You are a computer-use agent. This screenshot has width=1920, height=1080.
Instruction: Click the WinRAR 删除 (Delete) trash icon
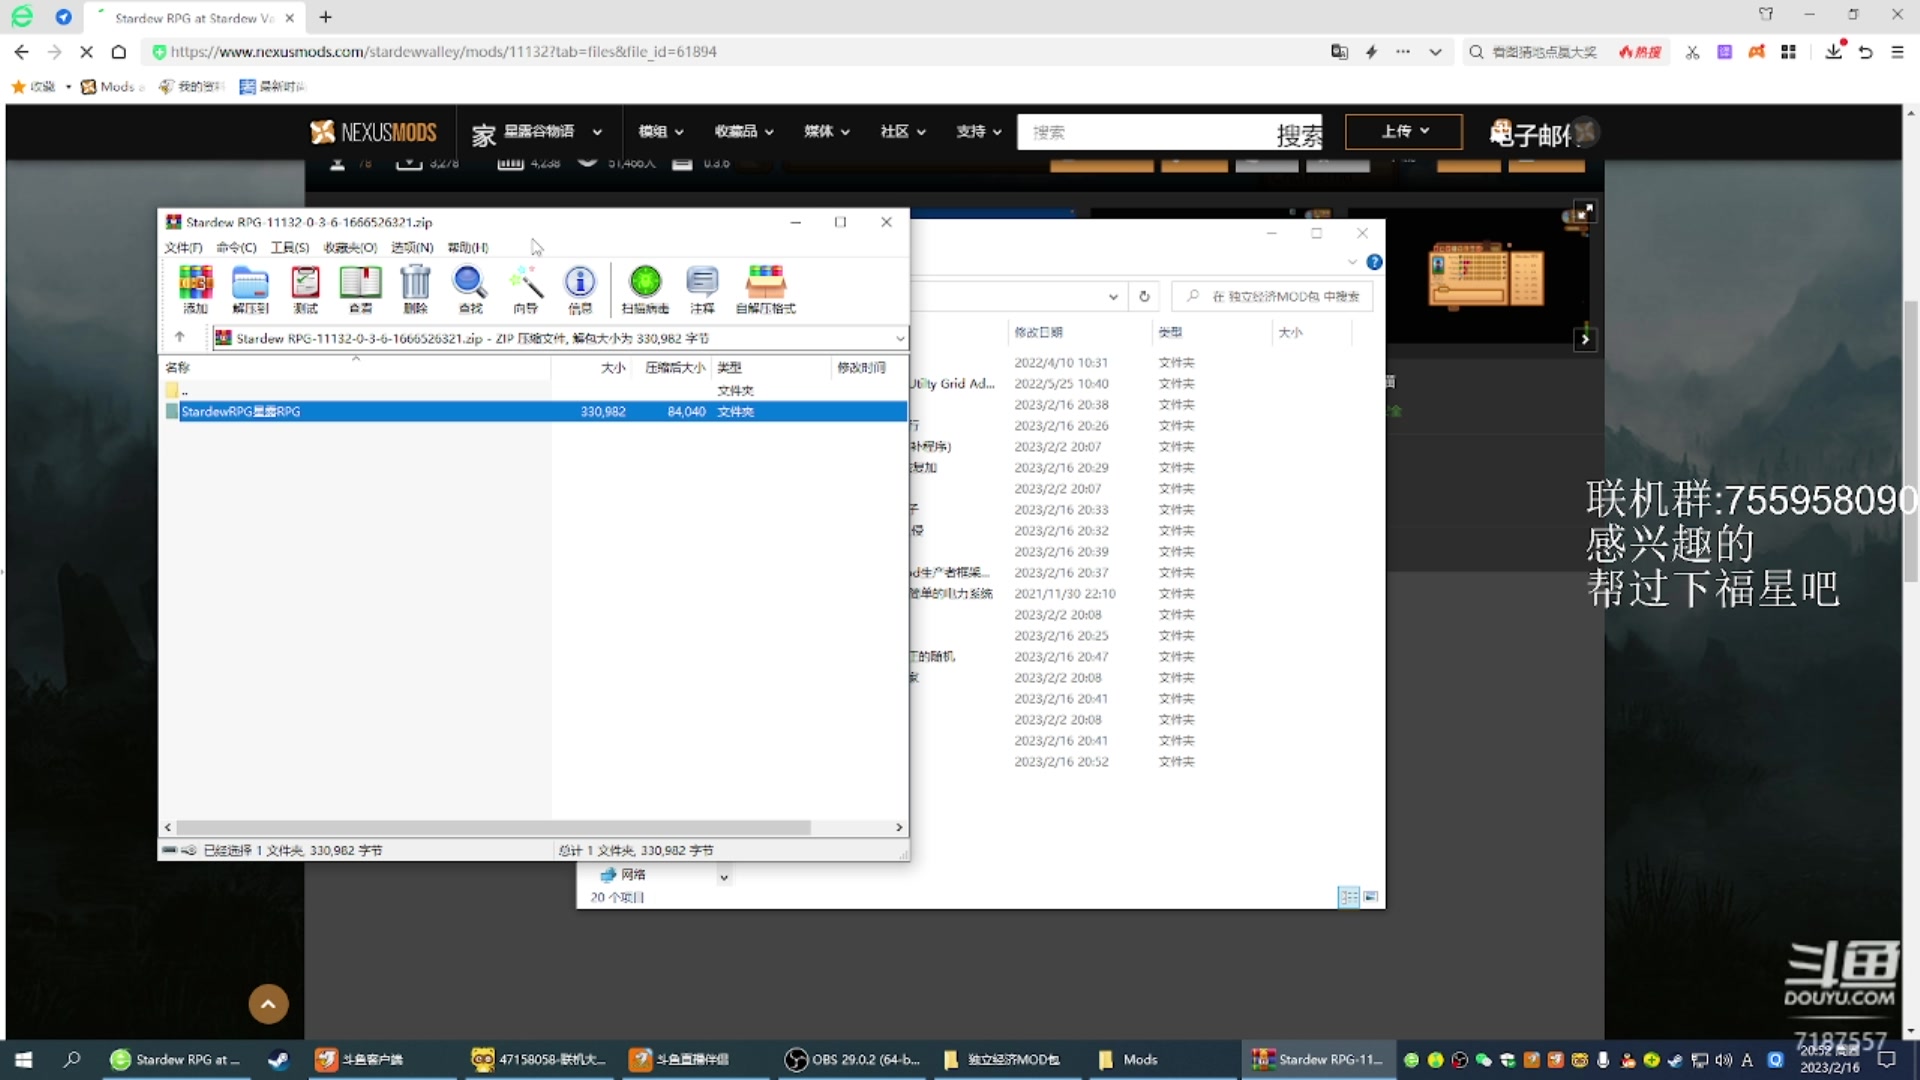[415, 289]
